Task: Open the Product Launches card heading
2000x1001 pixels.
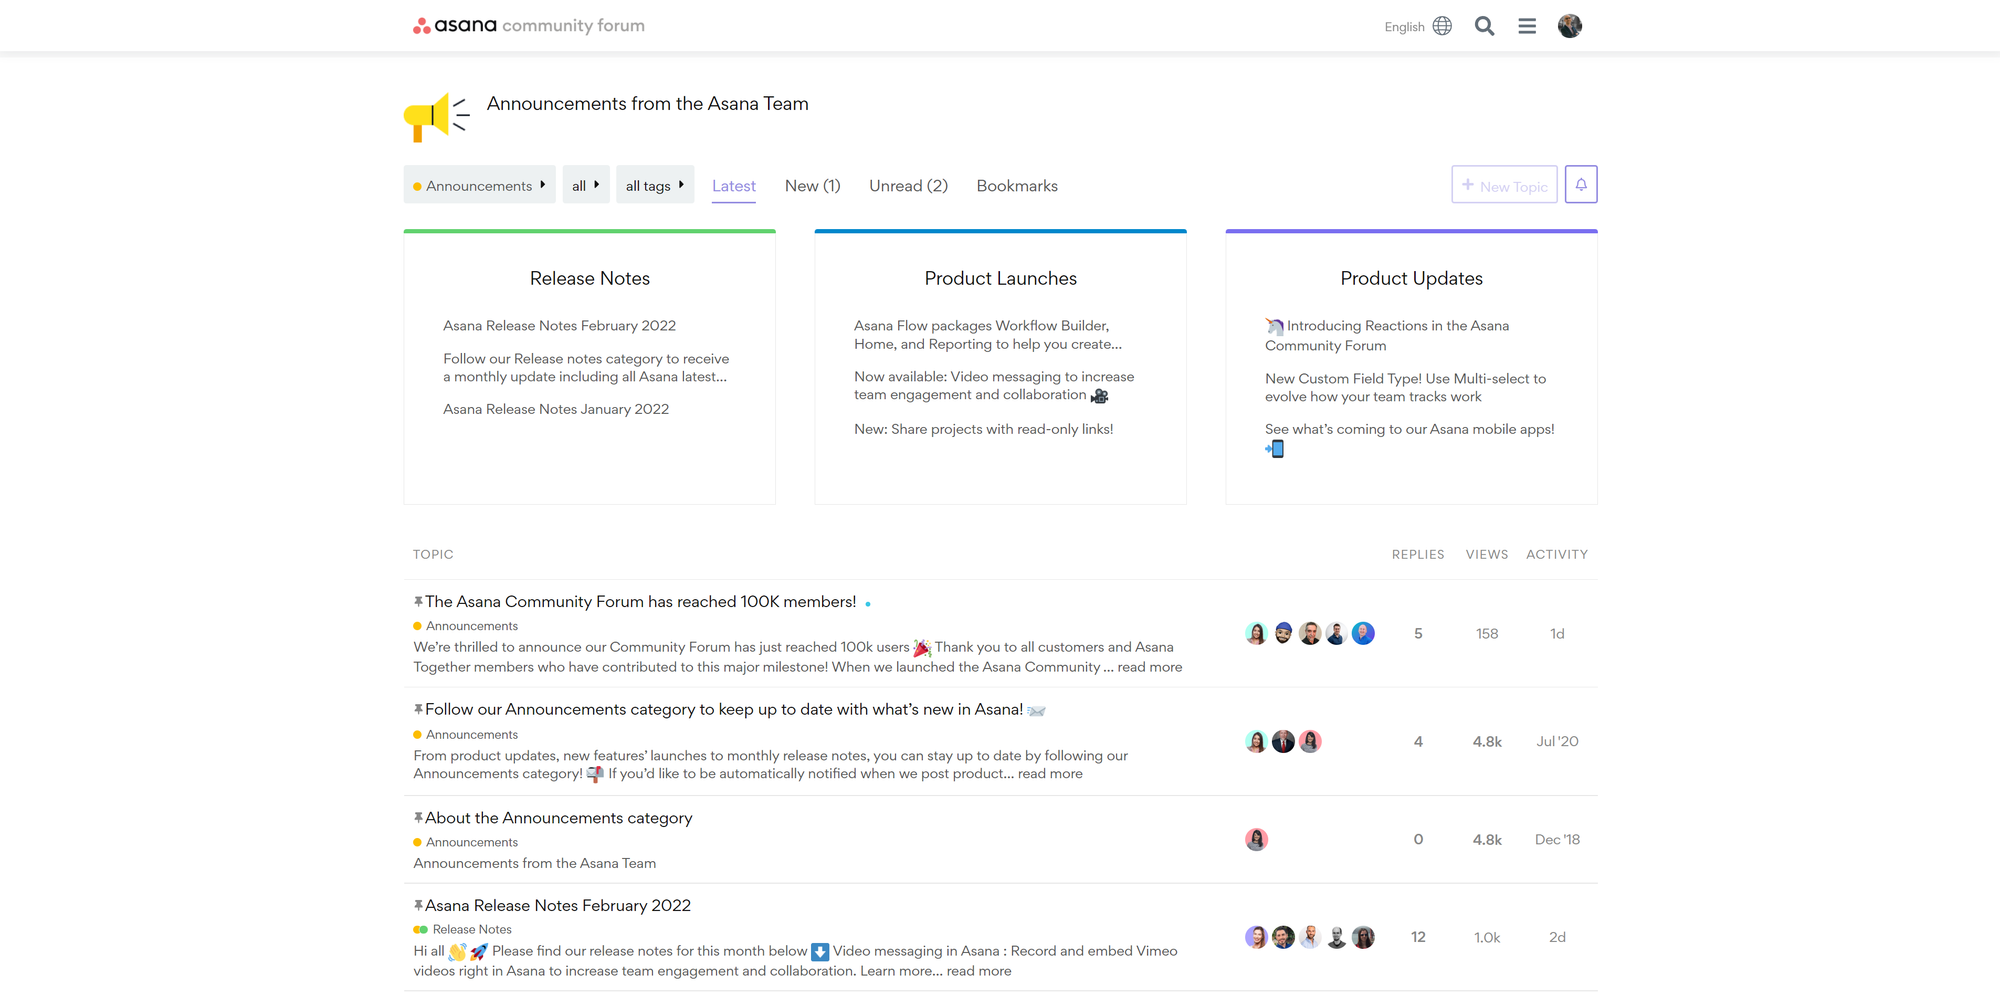Action: click(1000, 278)
